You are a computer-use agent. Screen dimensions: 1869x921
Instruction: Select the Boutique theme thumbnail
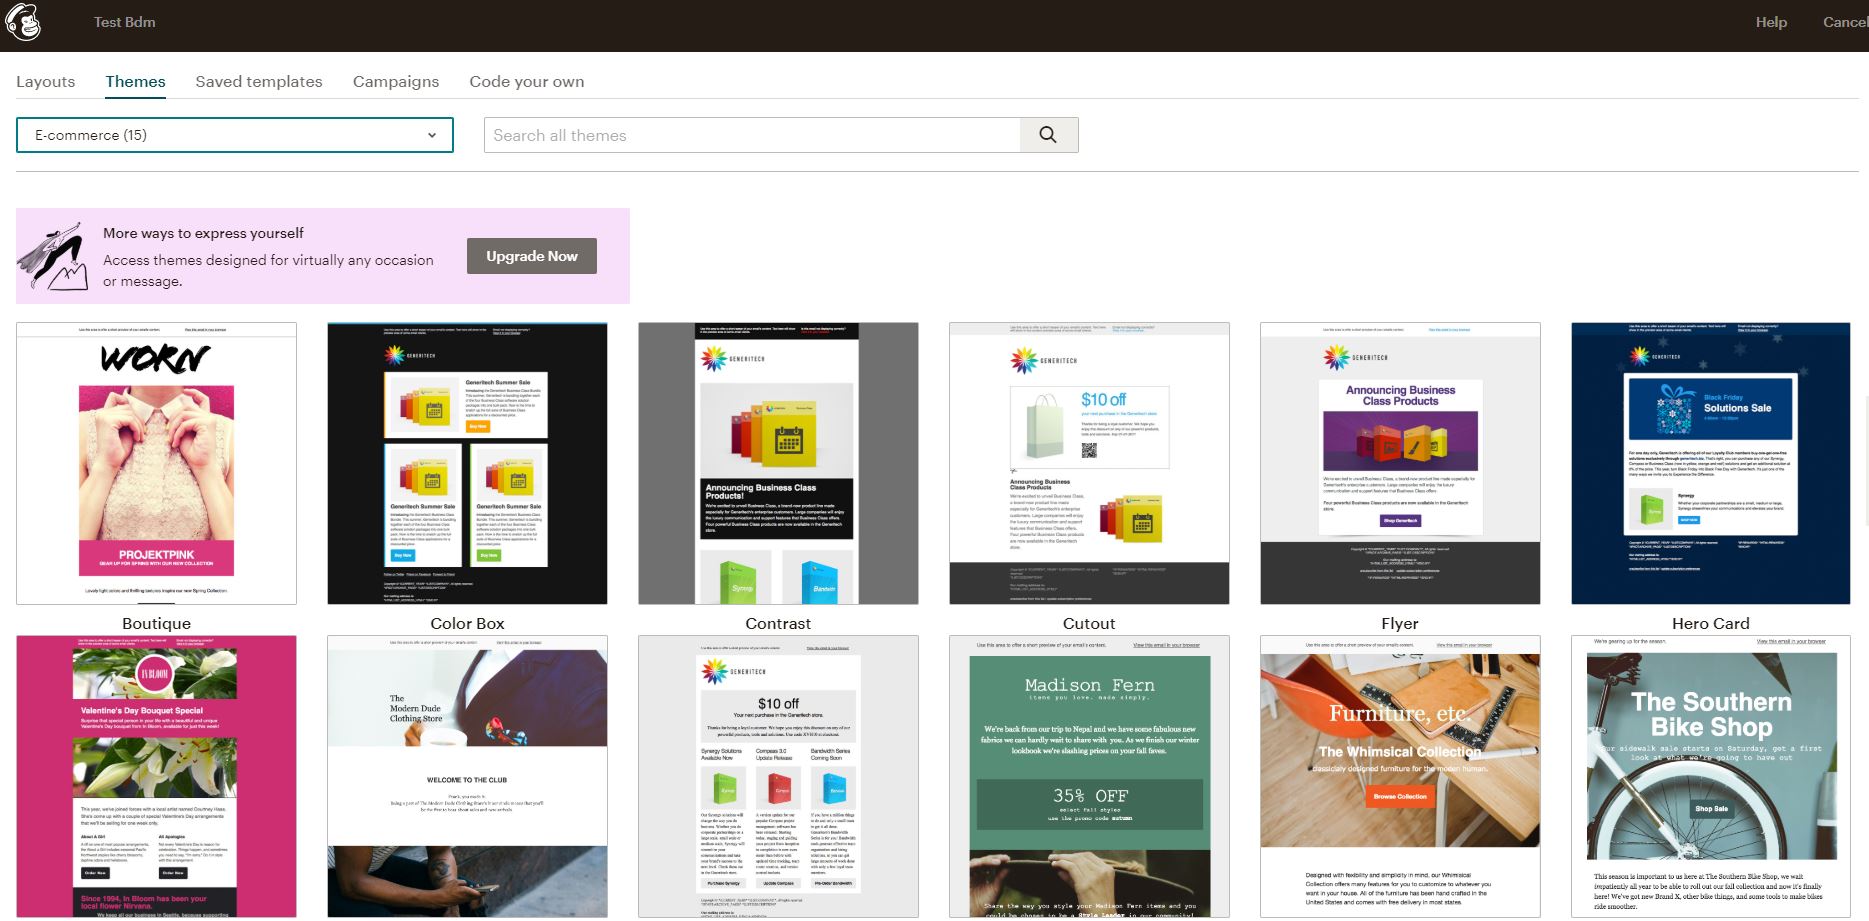click(157, 463)
